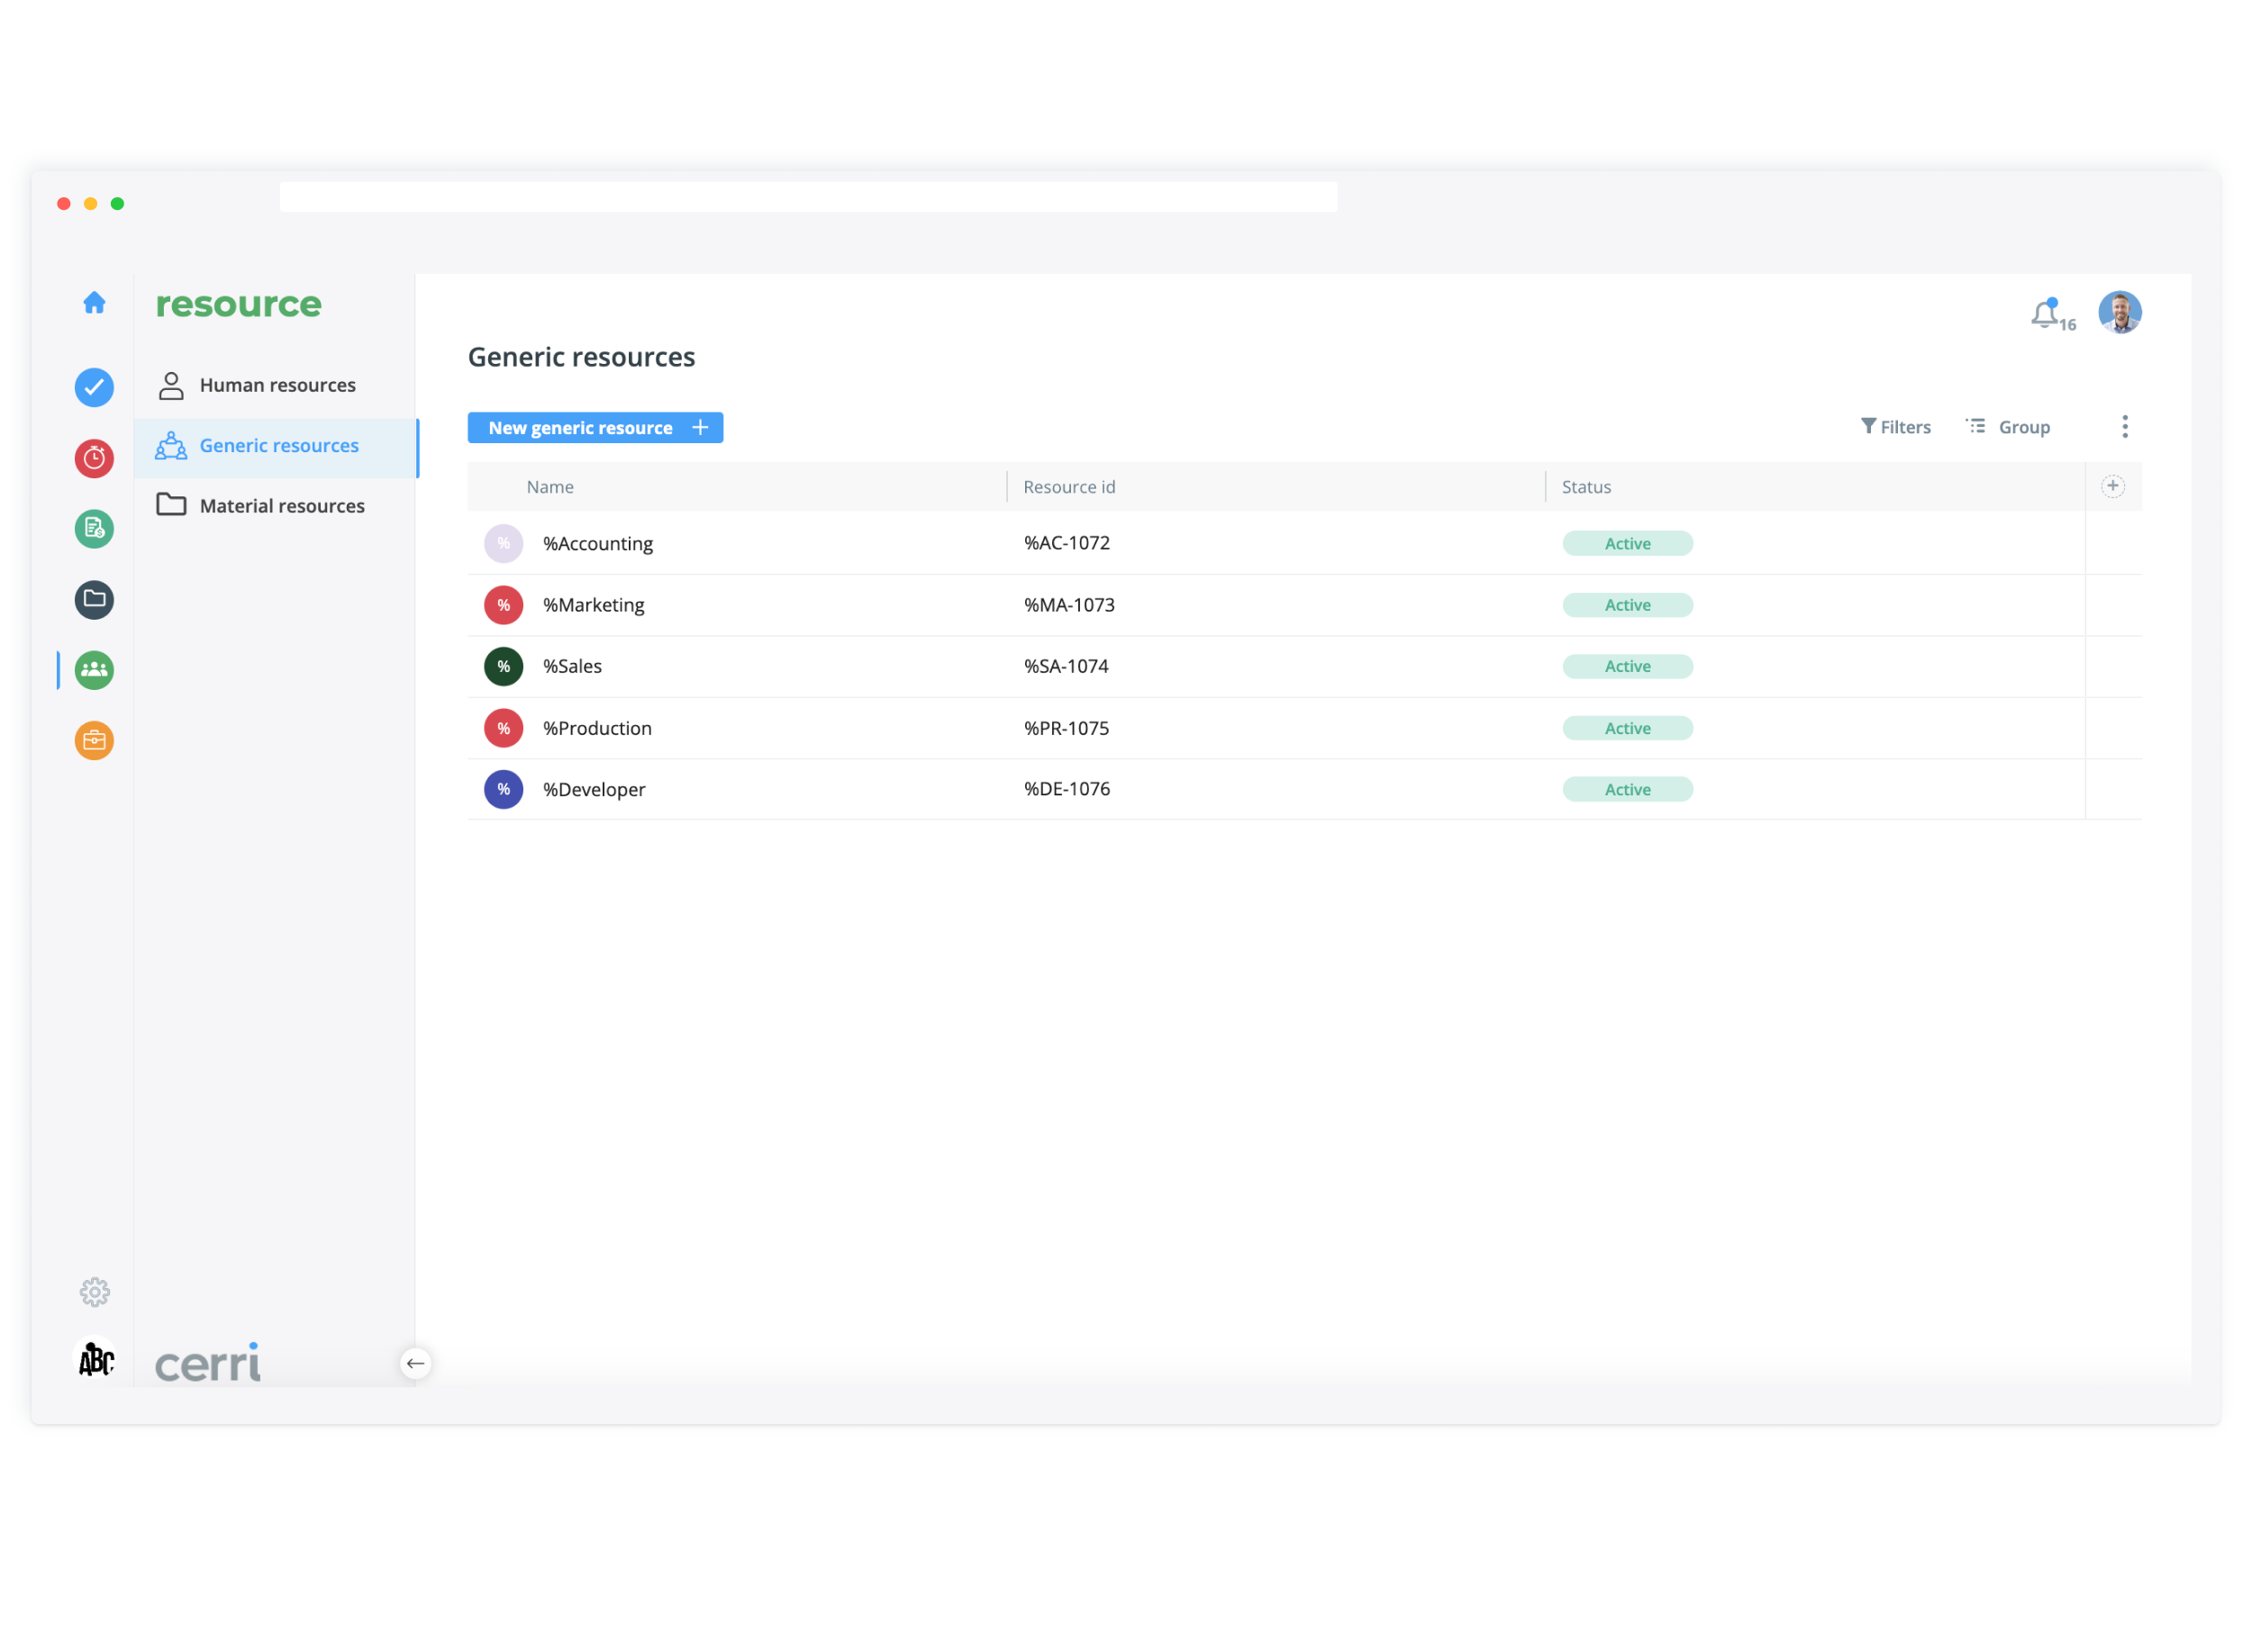Open settings gear in sidebar

pyautogui.click(x=94, y=1293)
